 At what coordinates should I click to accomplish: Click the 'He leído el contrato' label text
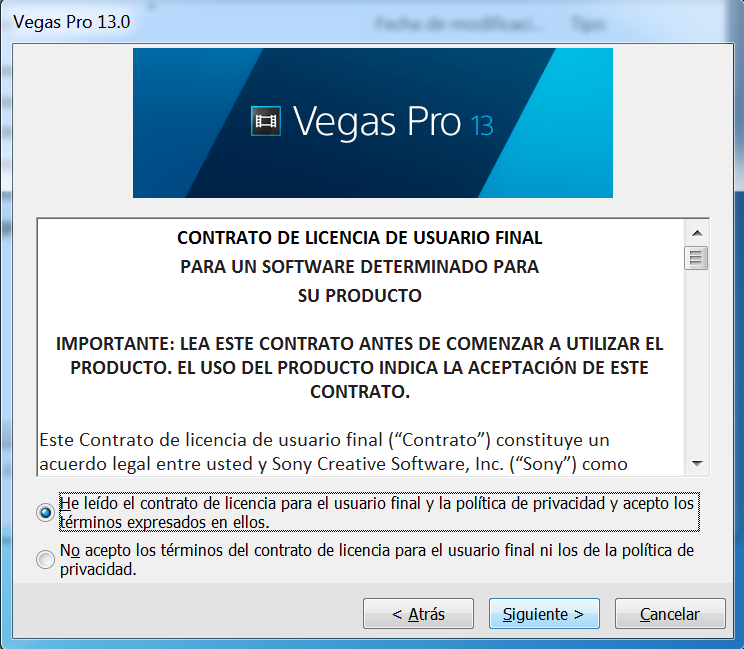[x=377, y=512]
